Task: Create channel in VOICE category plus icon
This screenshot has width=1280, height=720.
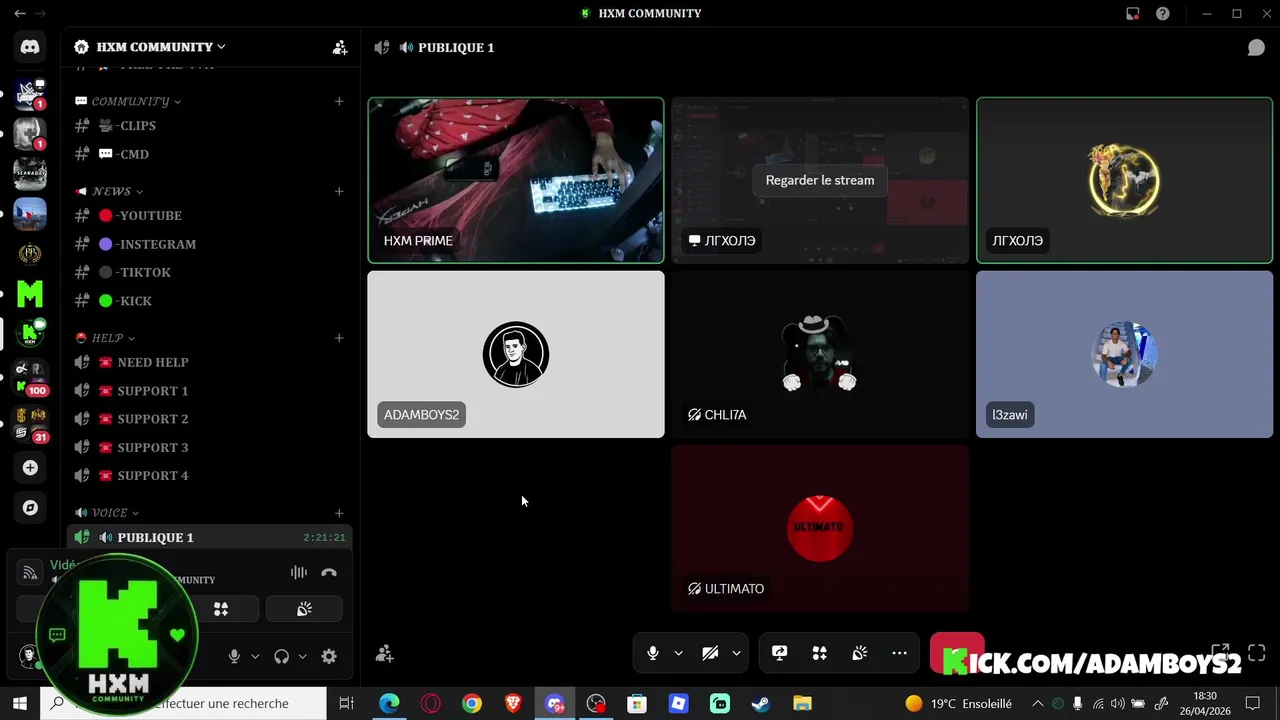Action: coord(339,513)
